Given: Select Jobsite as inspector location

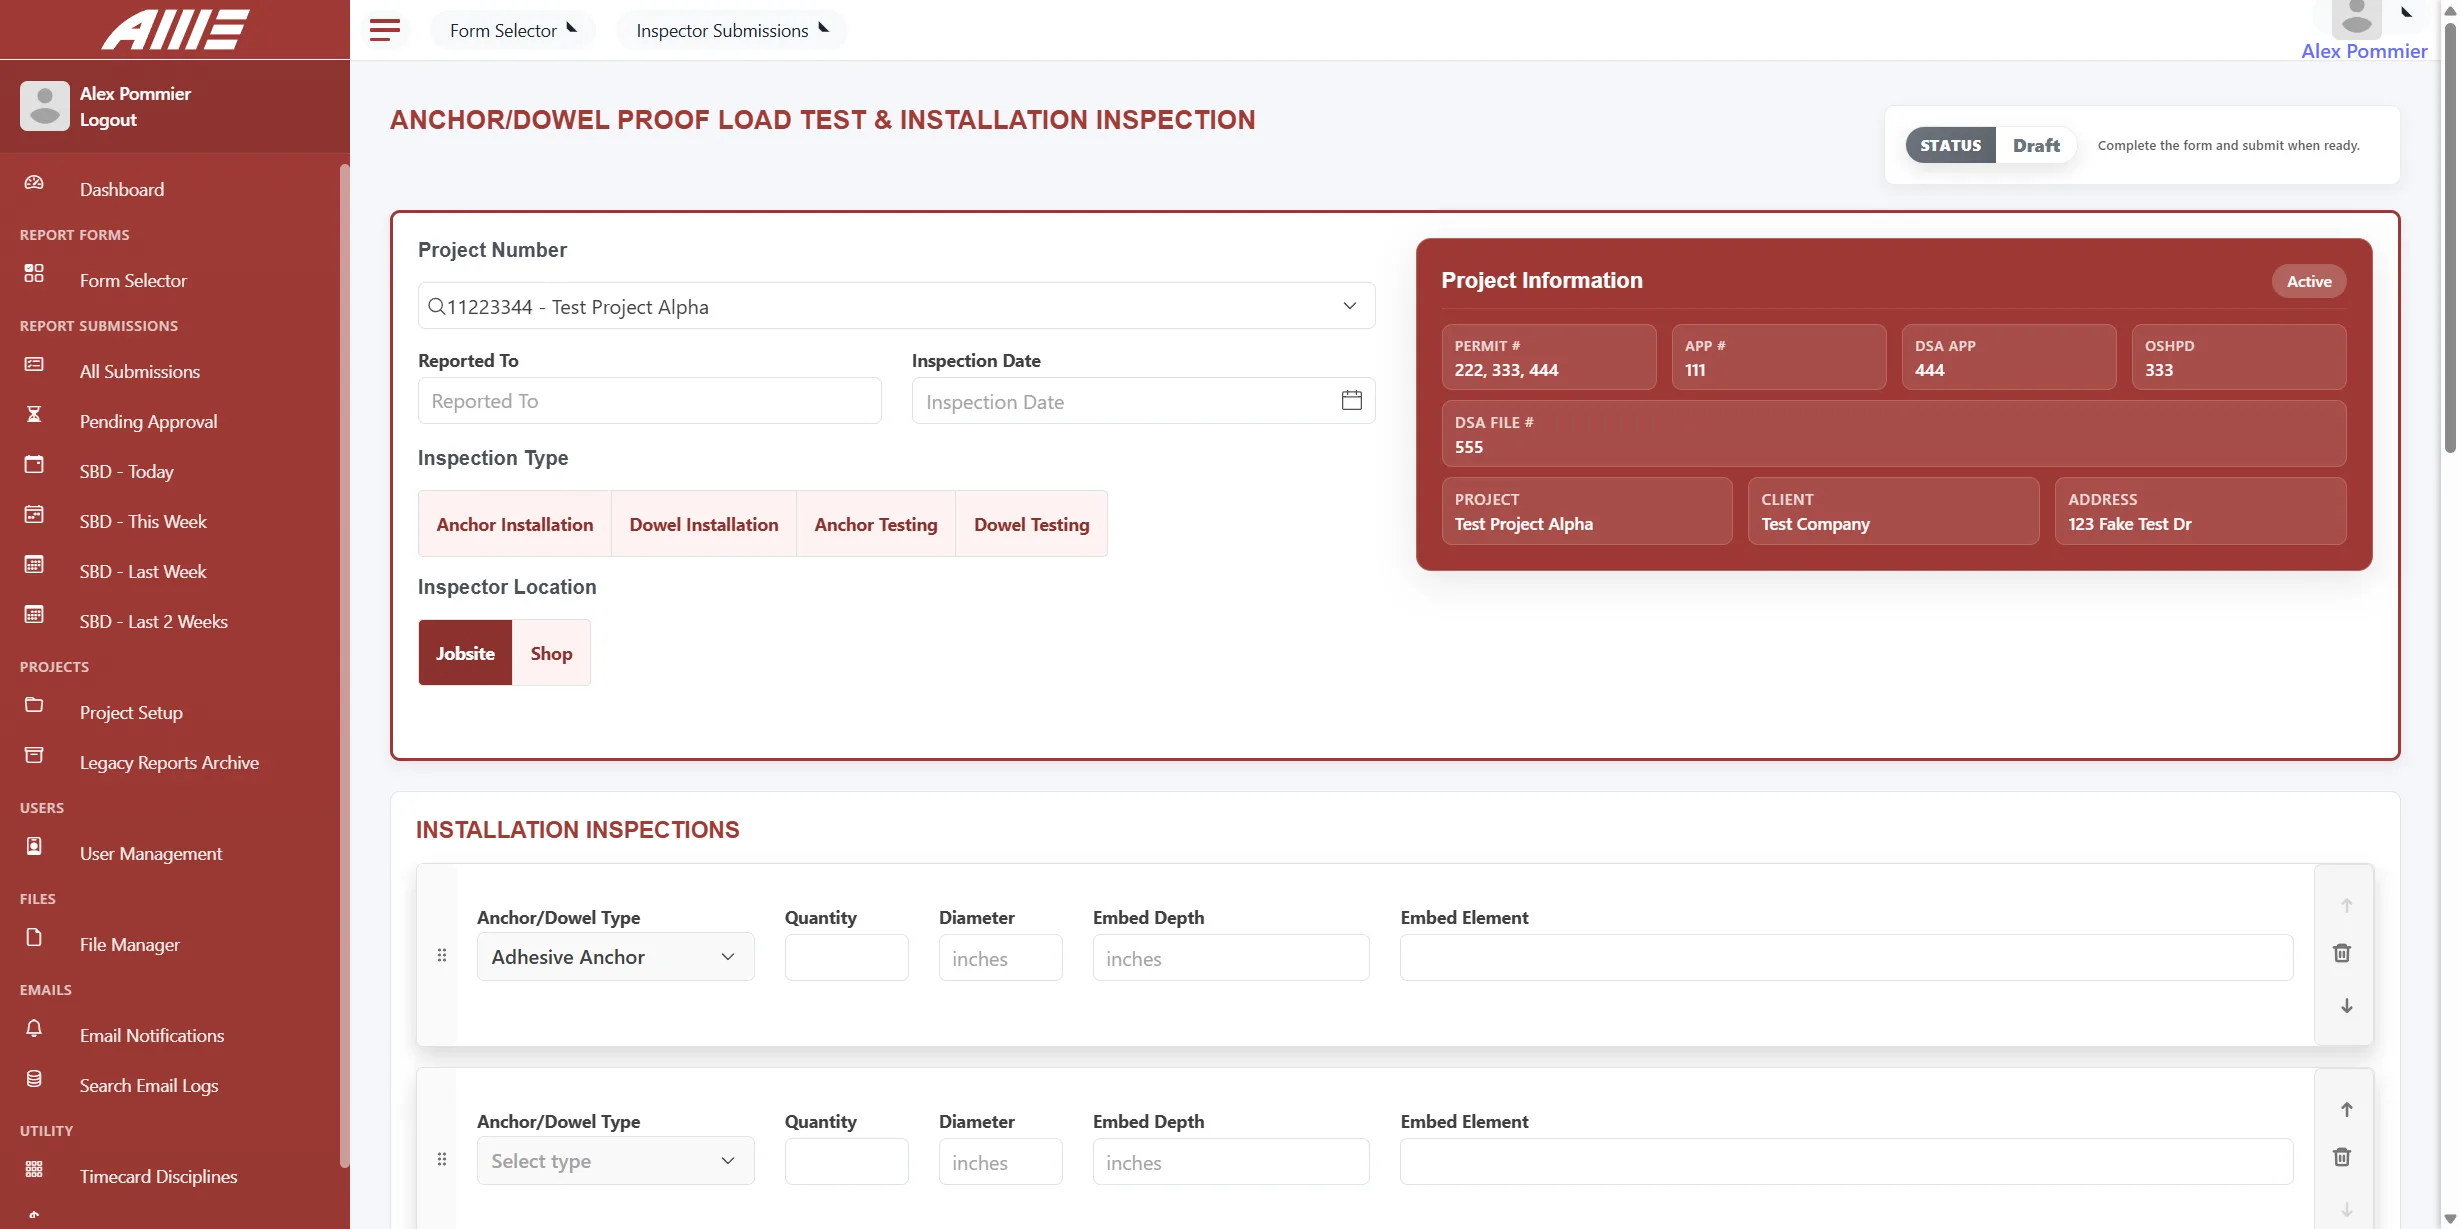Looking at the screenshot, I should point(465,653).
